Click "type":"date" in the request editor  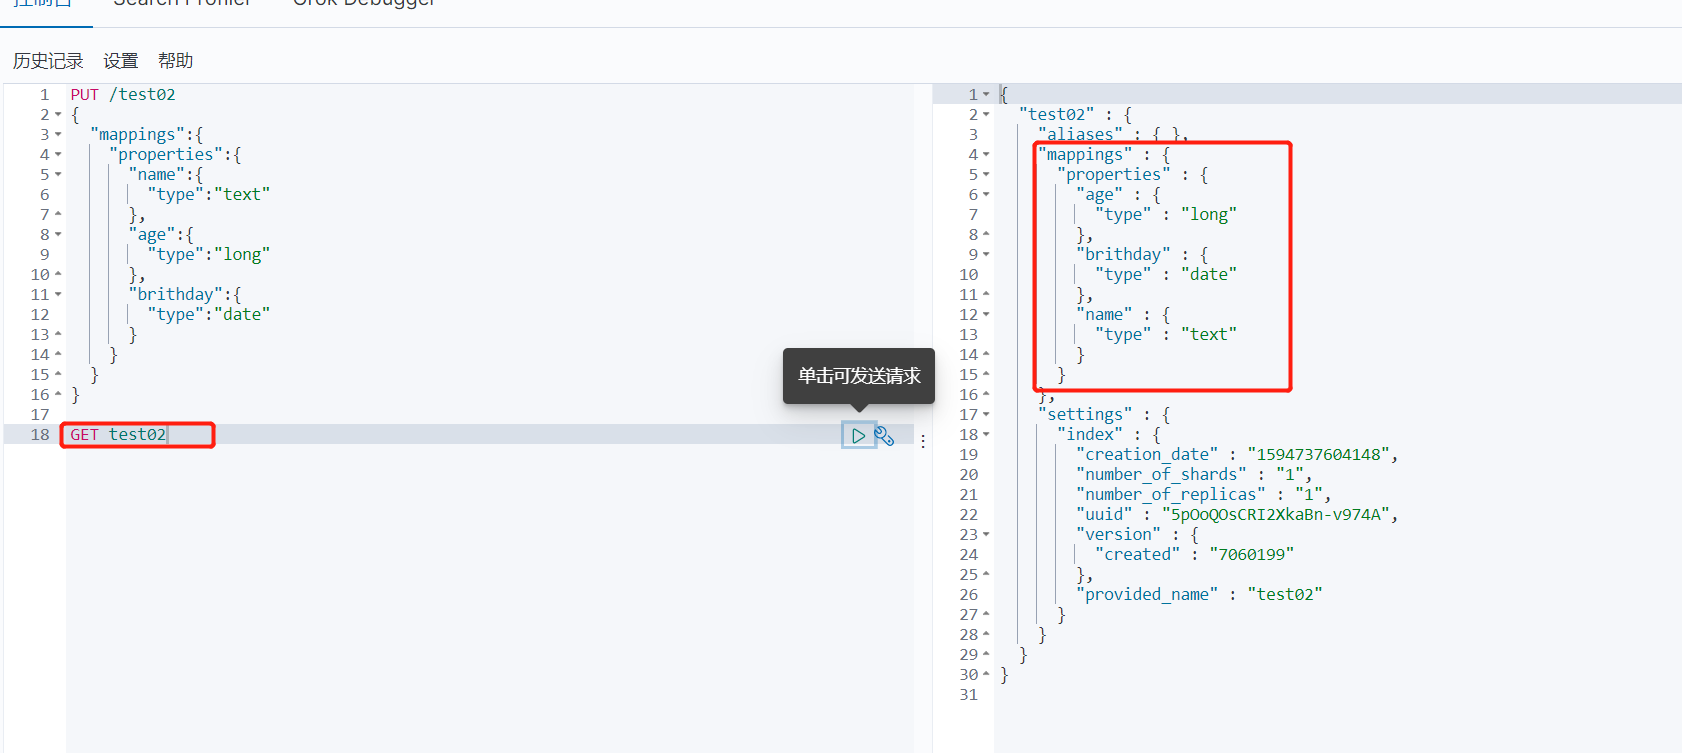pyautogui.click(x=209, y=315)
